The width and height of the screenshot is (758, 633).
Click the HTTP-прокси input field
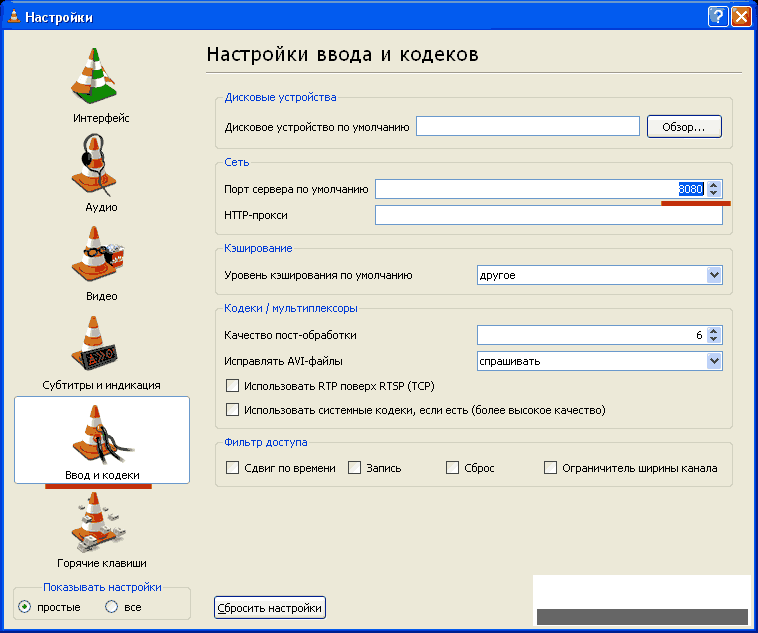[x=549, y=215]
